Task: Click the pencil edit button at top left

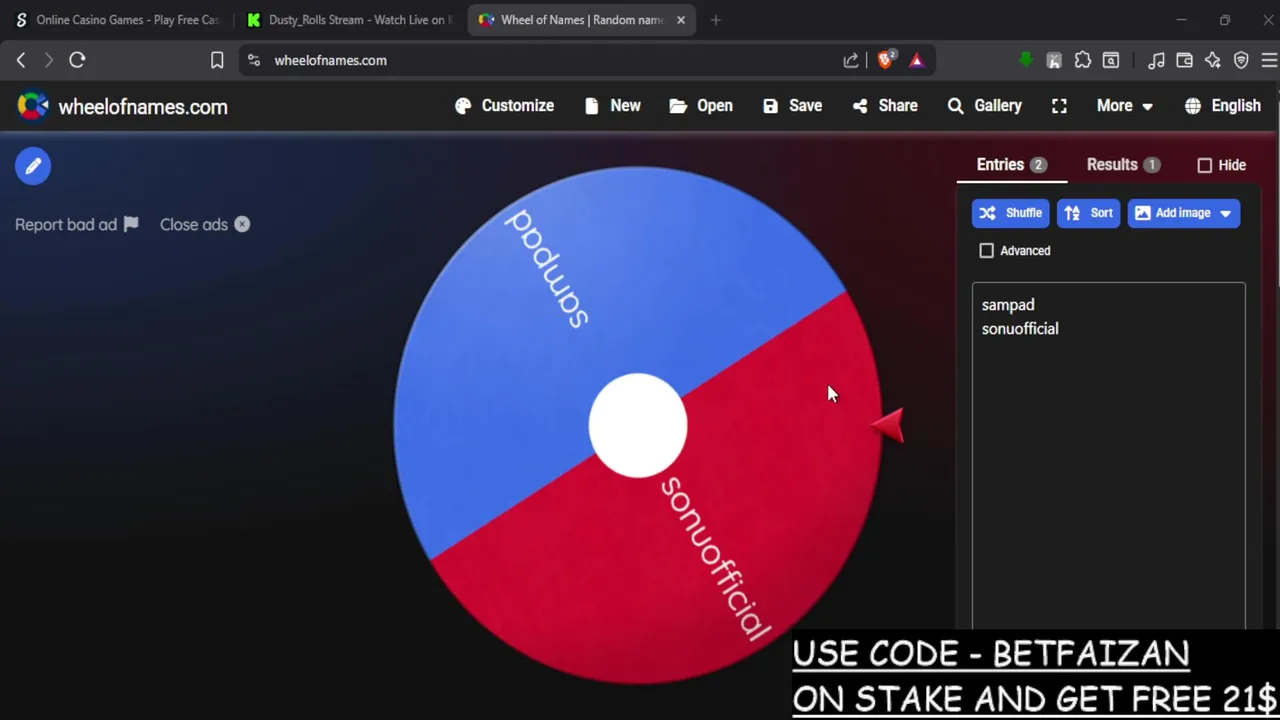Action: (x=33, y=166)
